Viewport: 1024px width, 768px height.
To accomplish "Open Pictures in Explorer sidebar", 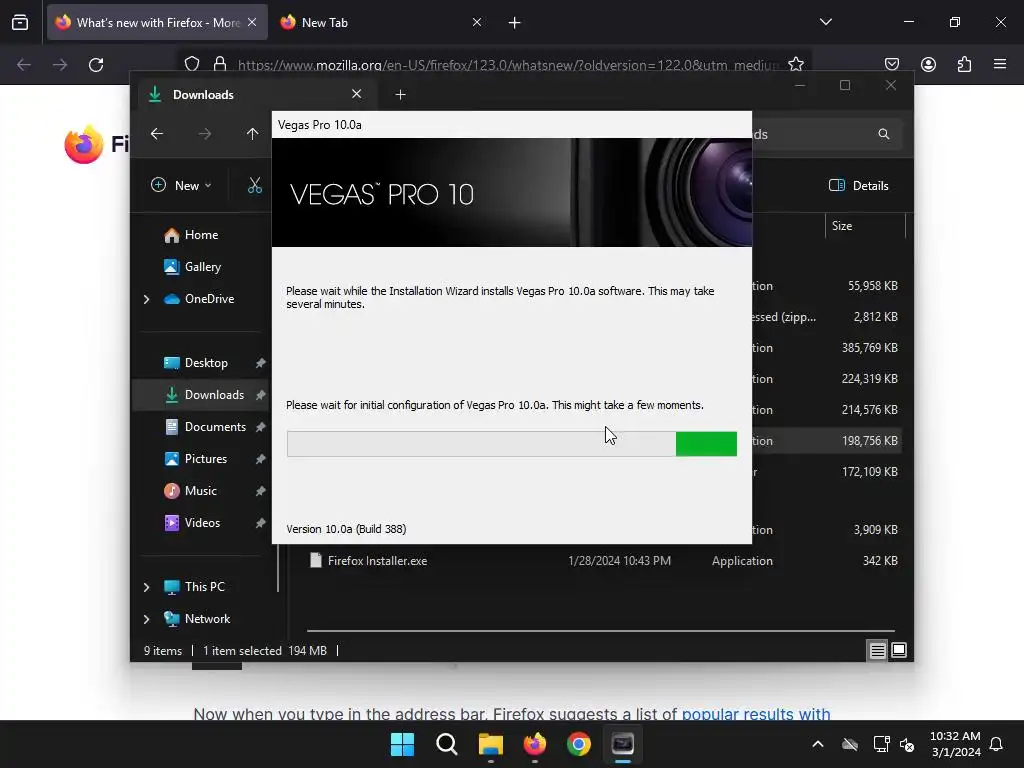I will 206,459.
